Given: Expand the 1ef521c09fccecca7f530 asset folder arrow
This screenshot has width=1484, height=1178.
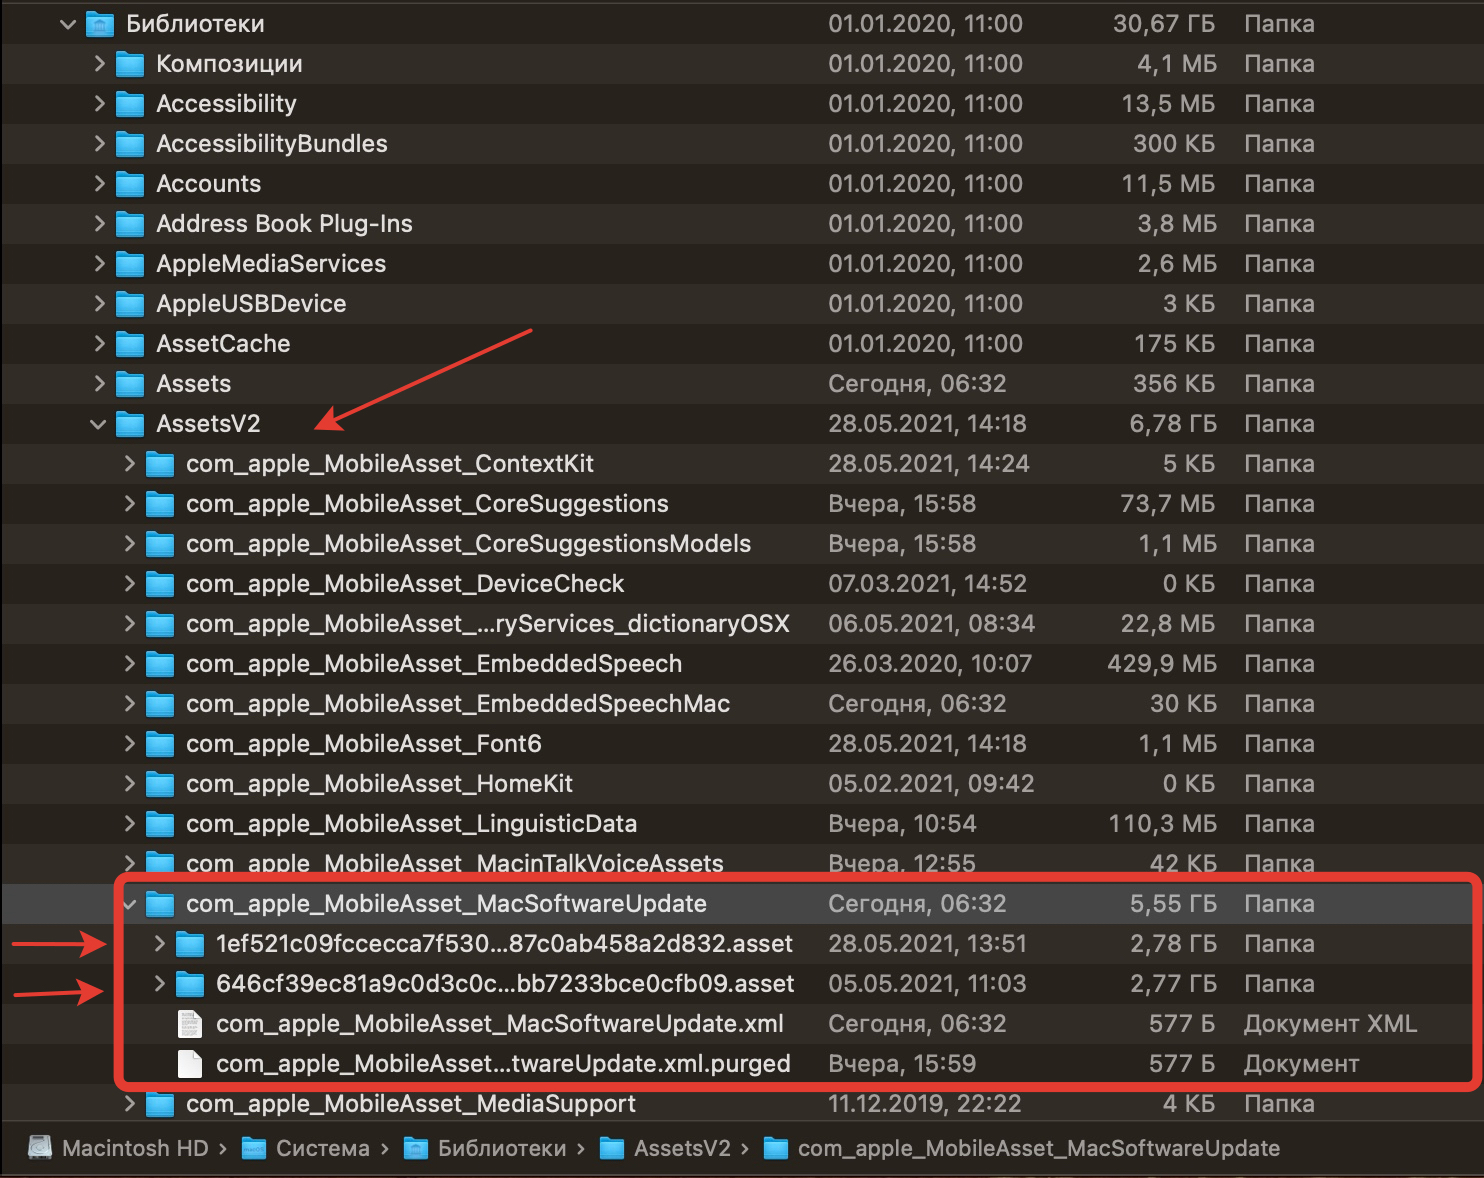Looking at the screenshot, I should 159,944.
